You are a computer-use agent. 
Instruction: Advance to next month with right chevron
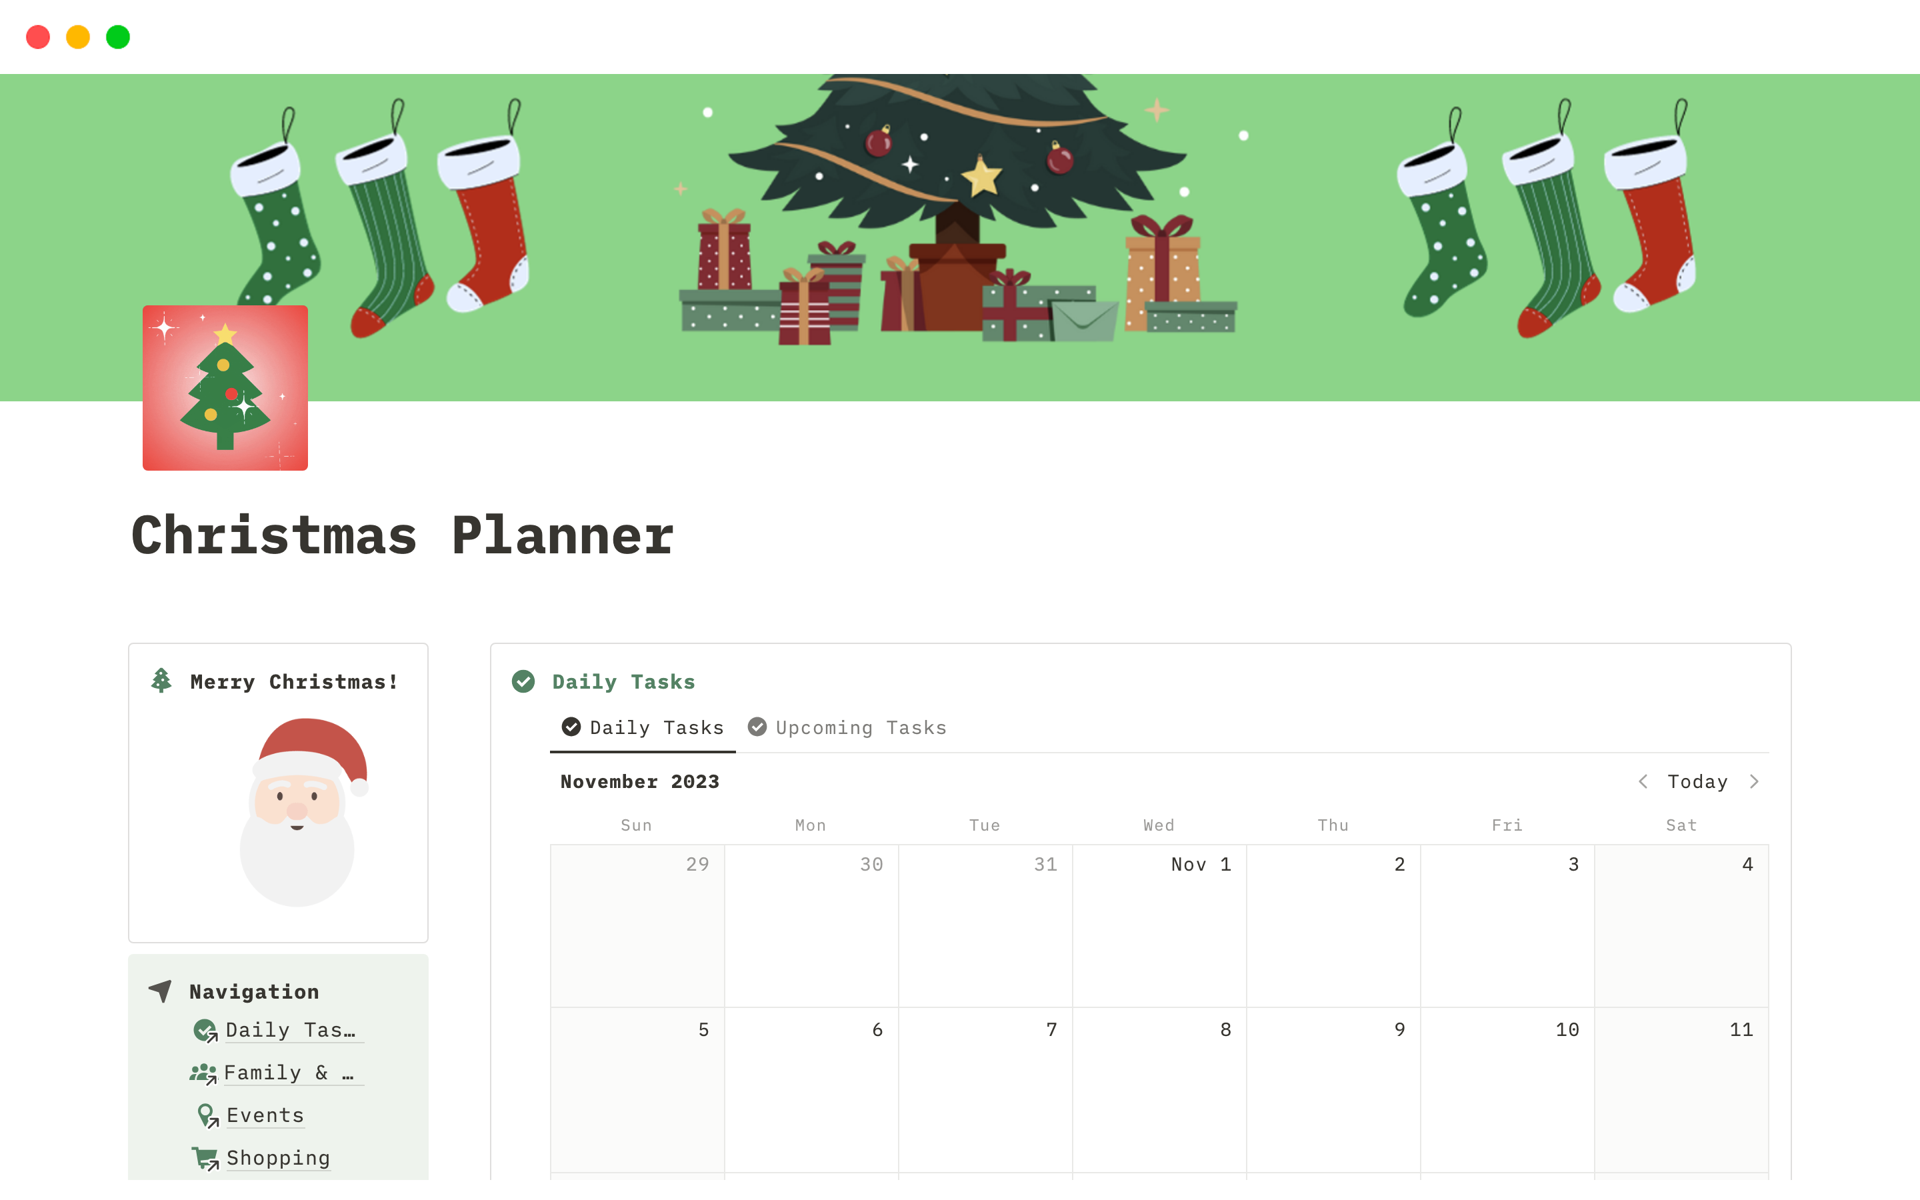pos(1754,782)
